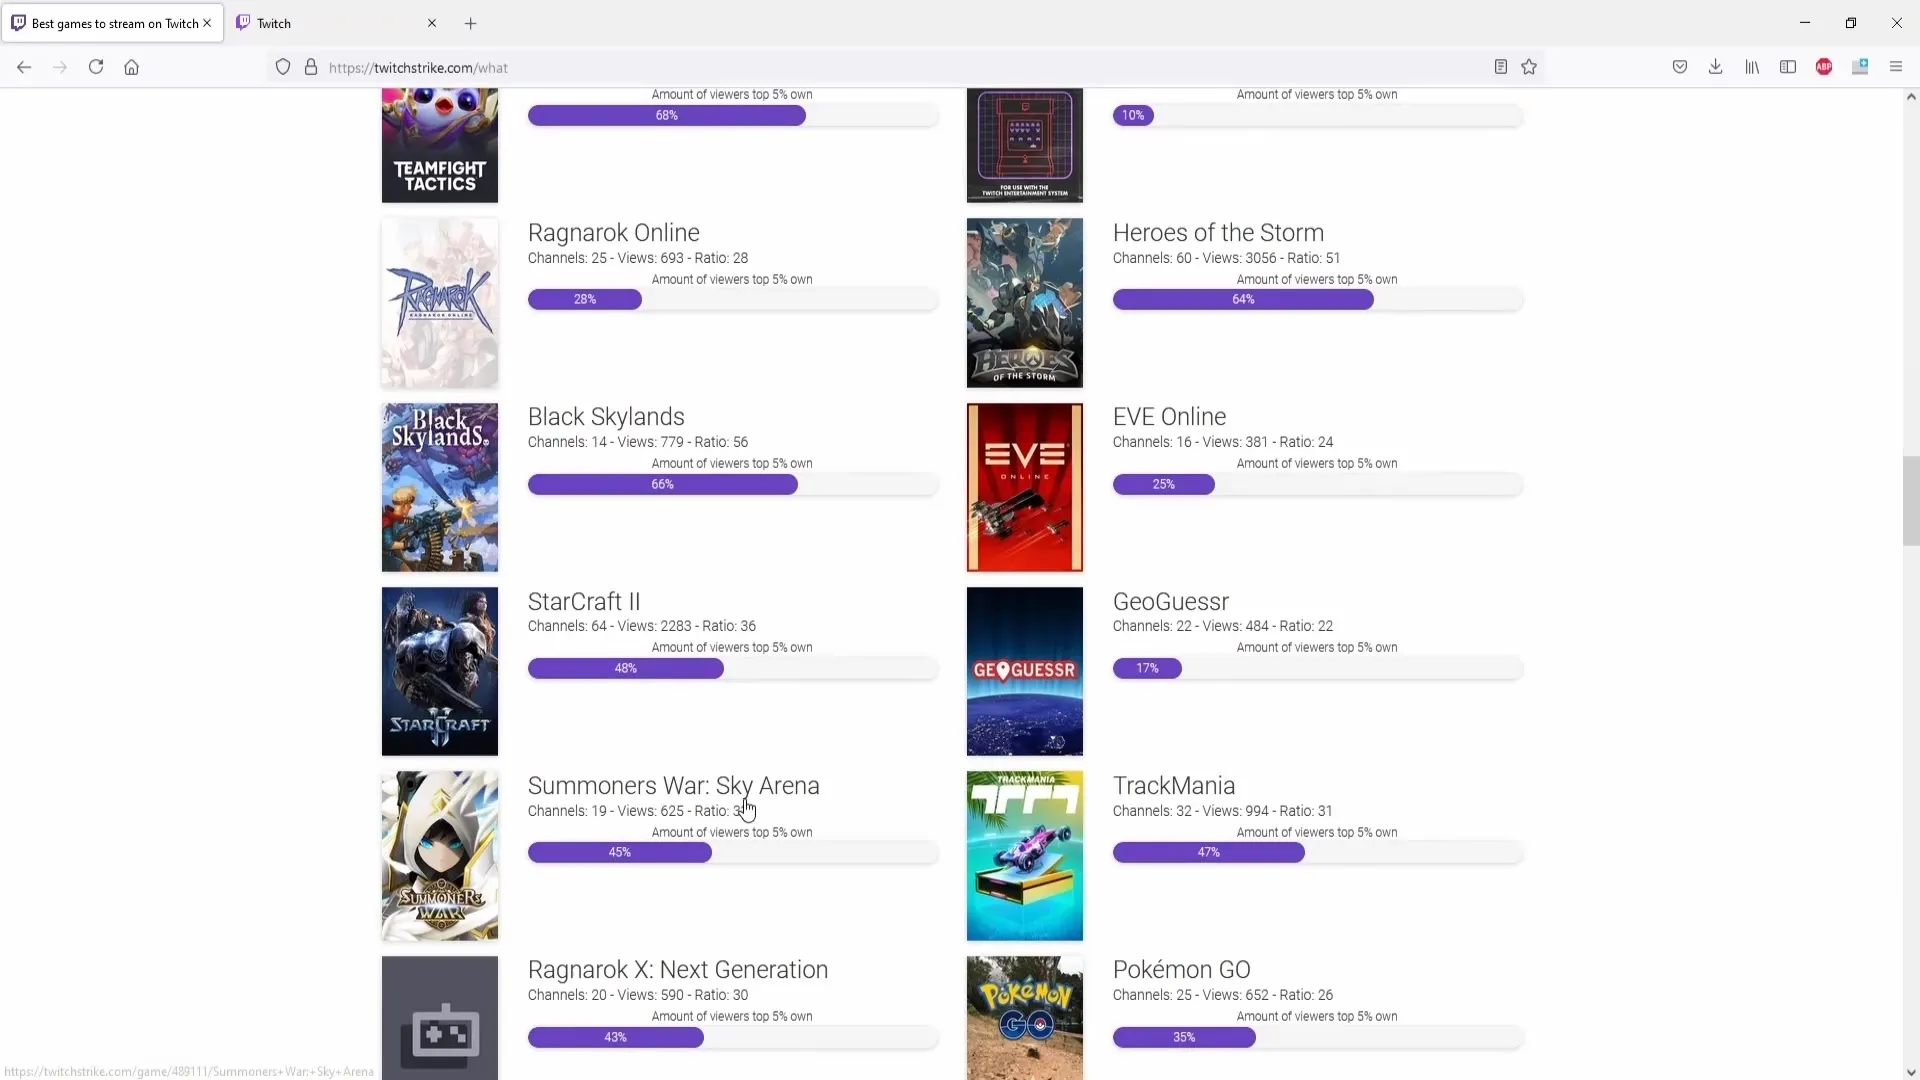Click the Black Skylands game thumbnail
Viewport: 1920px width, 1080px height.
[439, 488]
